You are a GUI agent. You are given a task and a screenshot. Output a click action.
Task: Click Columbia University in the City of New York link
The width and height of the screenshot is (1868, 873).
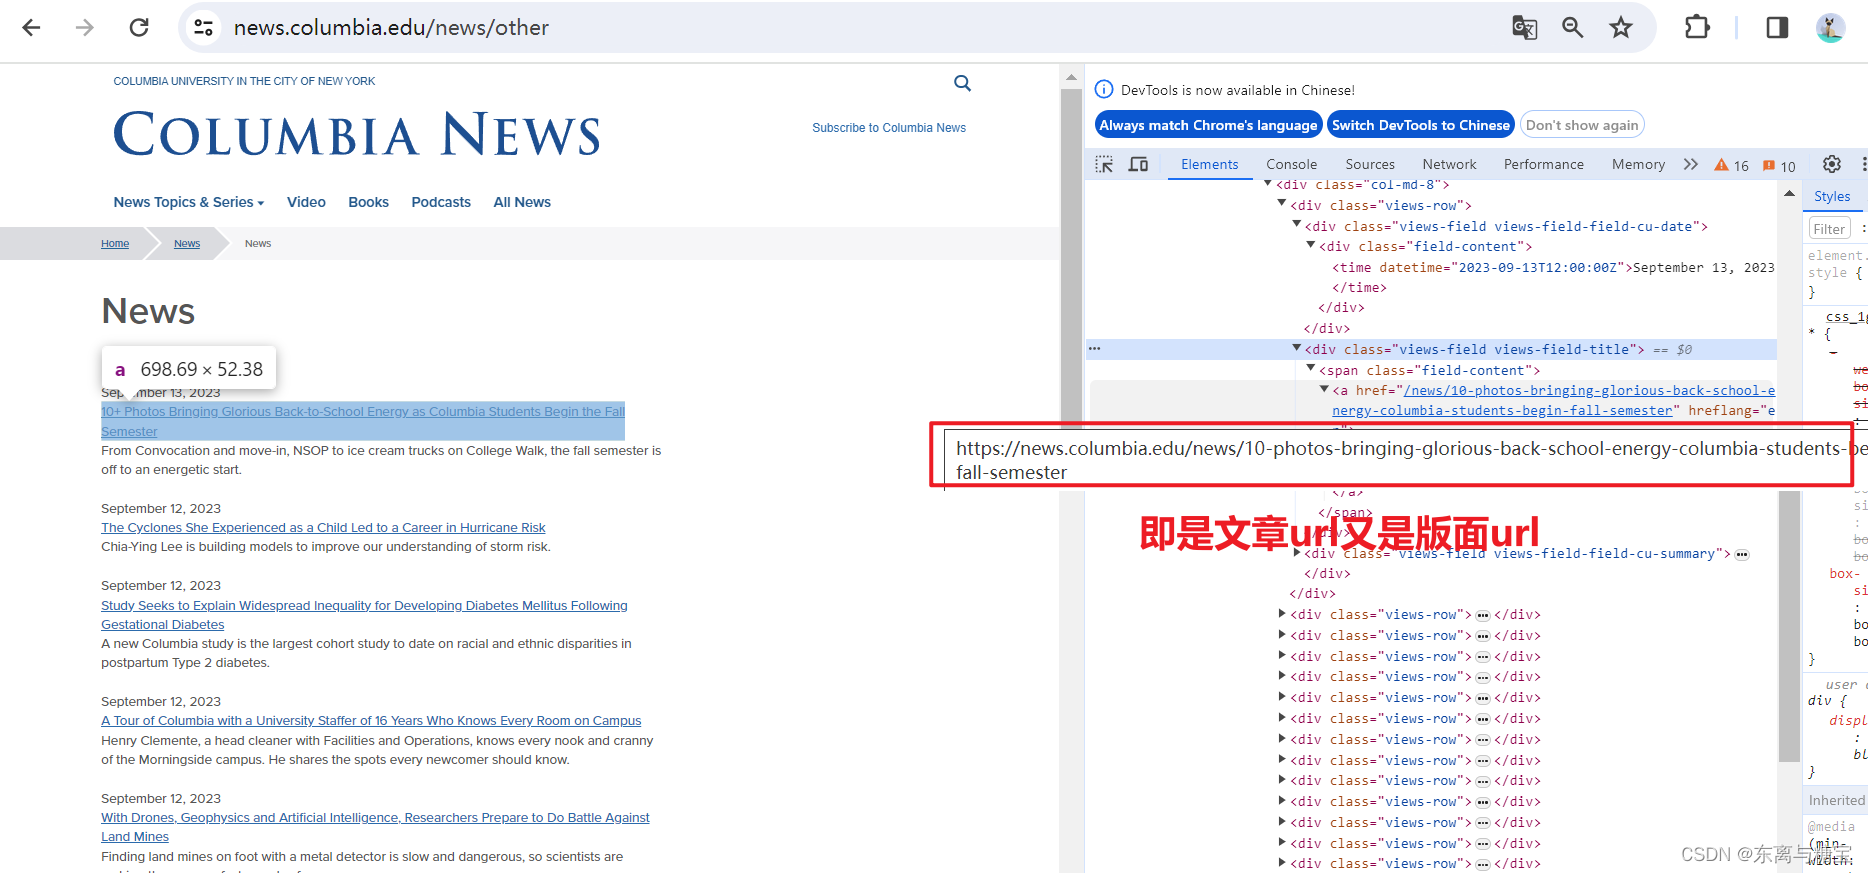244,81
